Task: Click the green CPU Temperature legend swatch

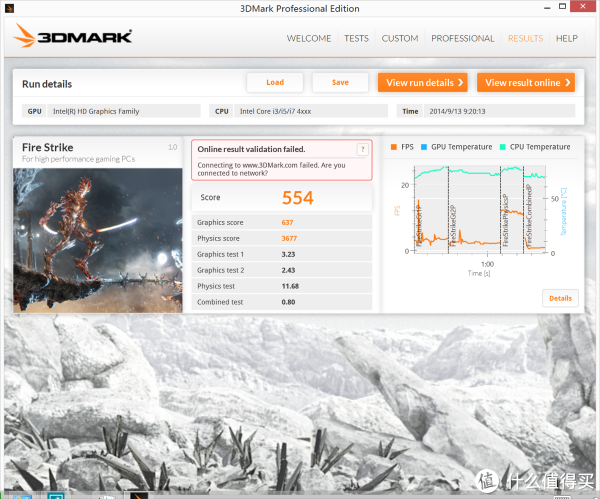Action: coord(502,147)
